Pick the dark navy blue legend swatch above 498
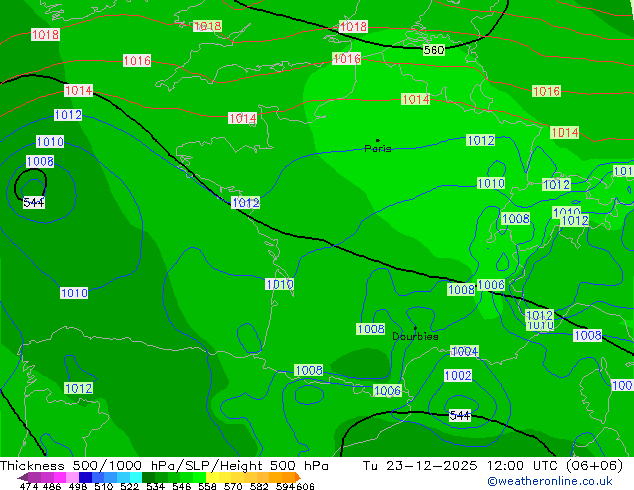This screenshot has width=634, height=490. coord(85,477)
